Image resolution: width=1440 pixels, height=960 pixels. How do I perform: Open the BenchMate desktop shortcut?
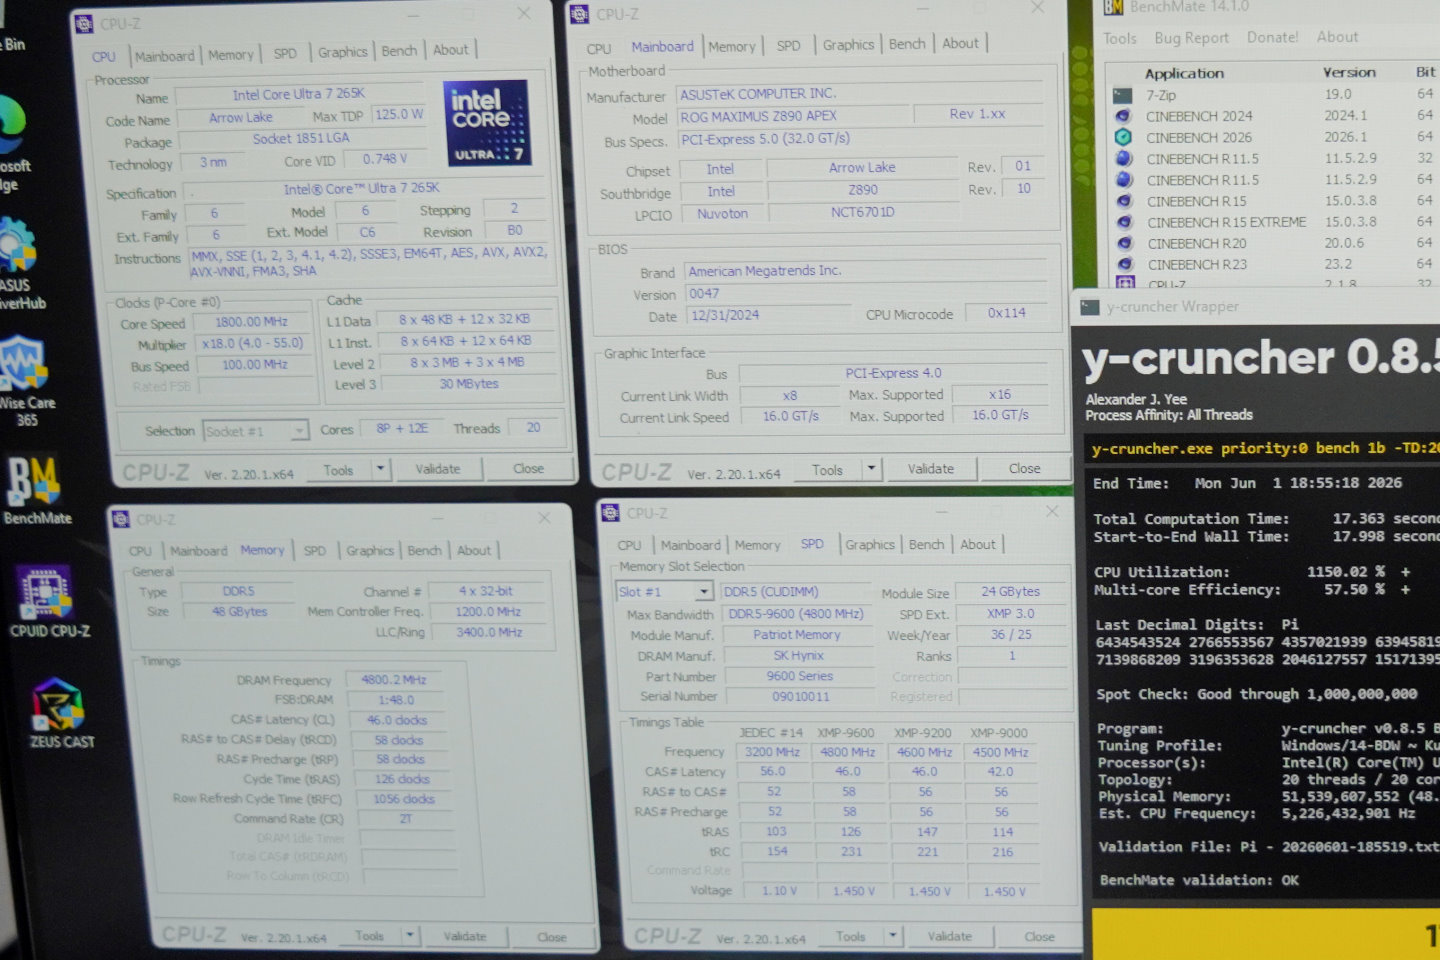tap(35, 482)
